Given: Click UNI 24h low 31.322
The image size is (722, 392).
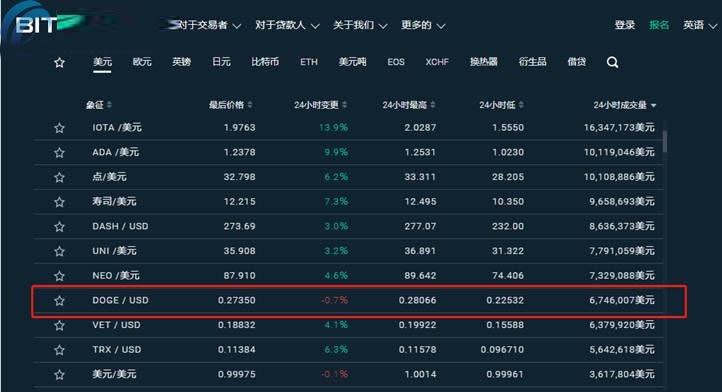Looking at the screenshot, I should pyautogui.click(x=508, y=251).
